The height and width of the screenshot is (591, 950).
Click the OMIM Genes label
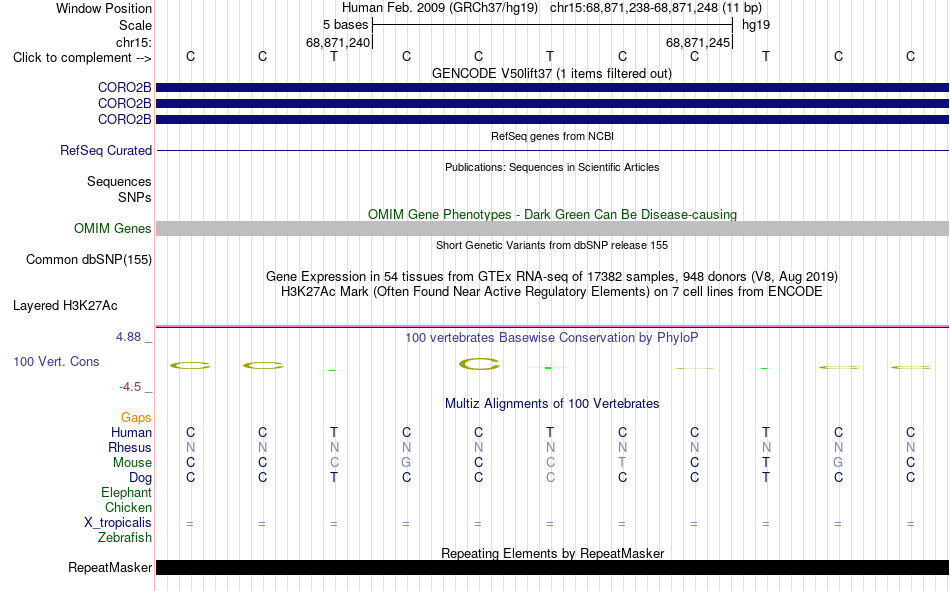(x=112, y=229)
